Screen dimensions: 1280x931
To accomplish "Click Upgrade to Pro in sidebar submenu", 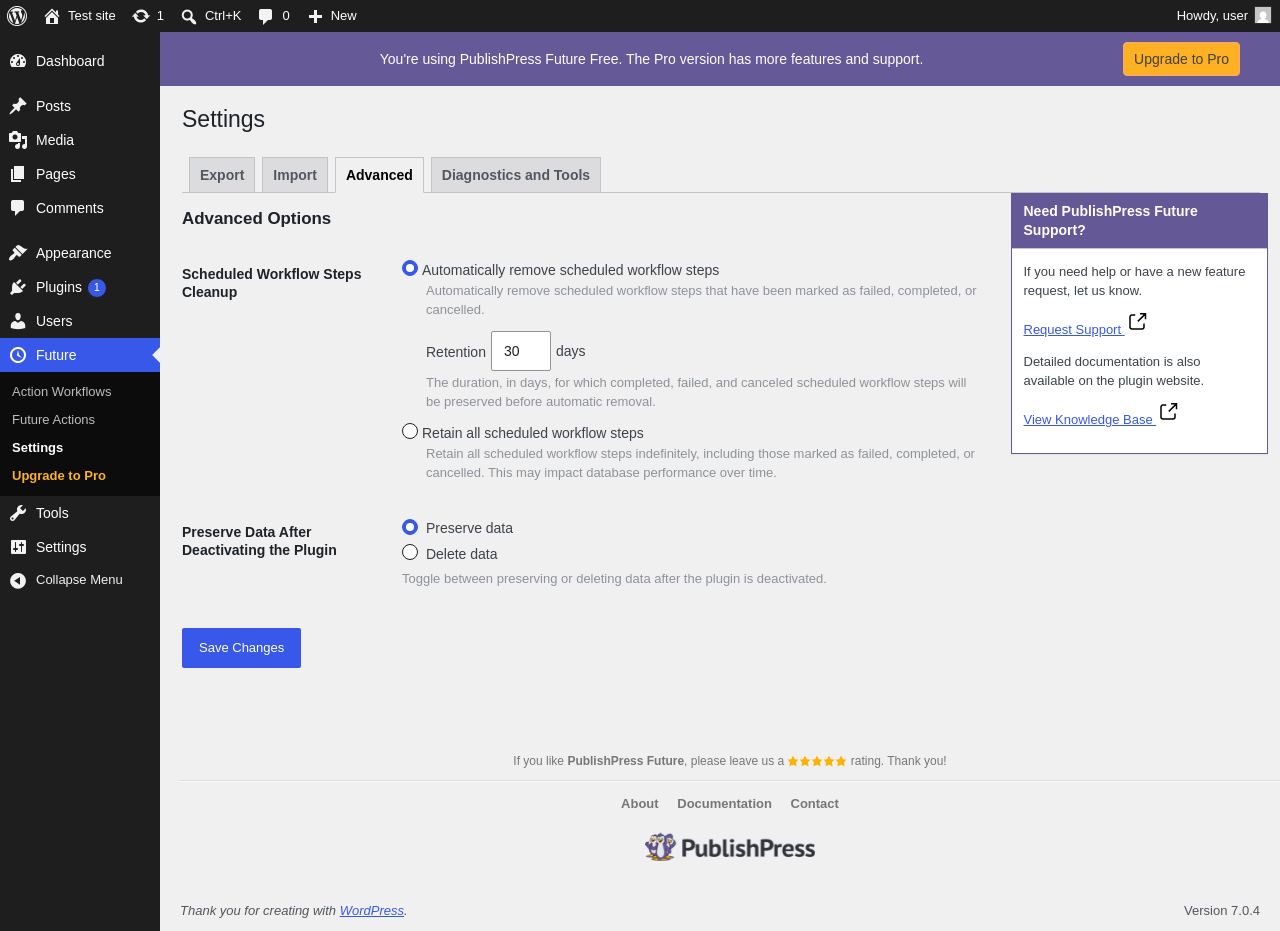I will coord(59,475).
